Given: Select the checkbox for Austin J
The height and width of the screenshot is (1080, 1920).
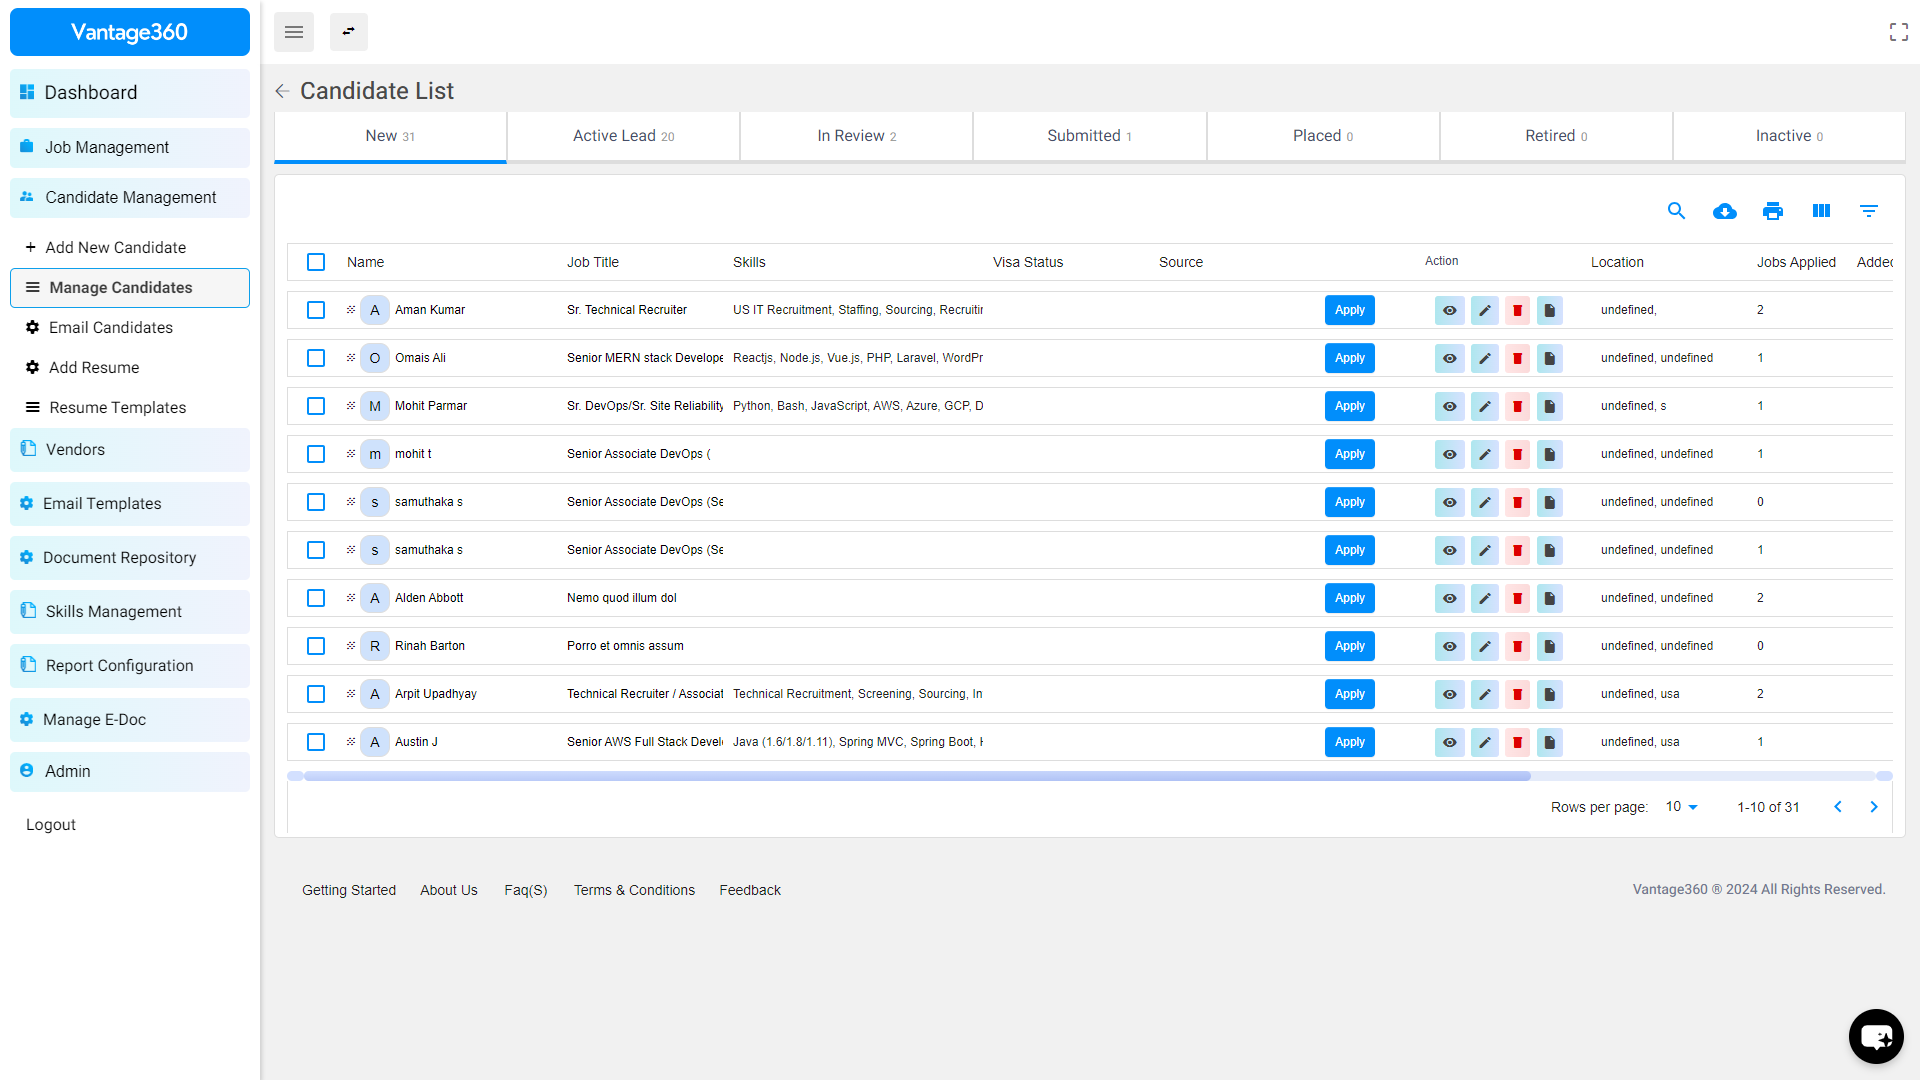Looking at the screenshot, I should coord(316,742).
